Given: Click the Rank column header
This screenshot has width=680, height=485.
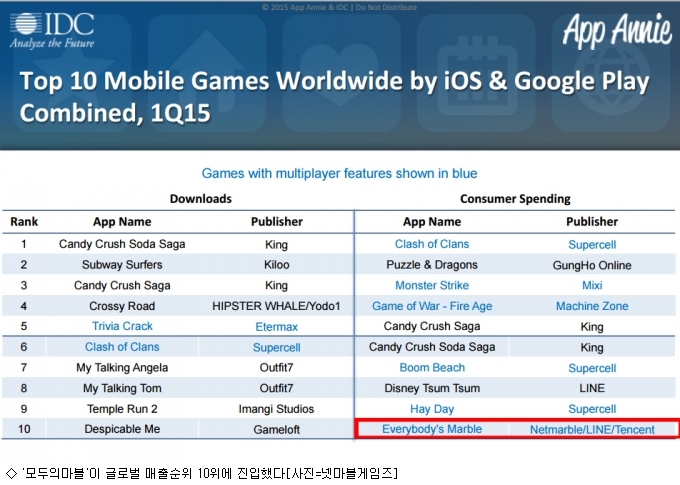Looking at the screenshot, I should pos(24,222).
